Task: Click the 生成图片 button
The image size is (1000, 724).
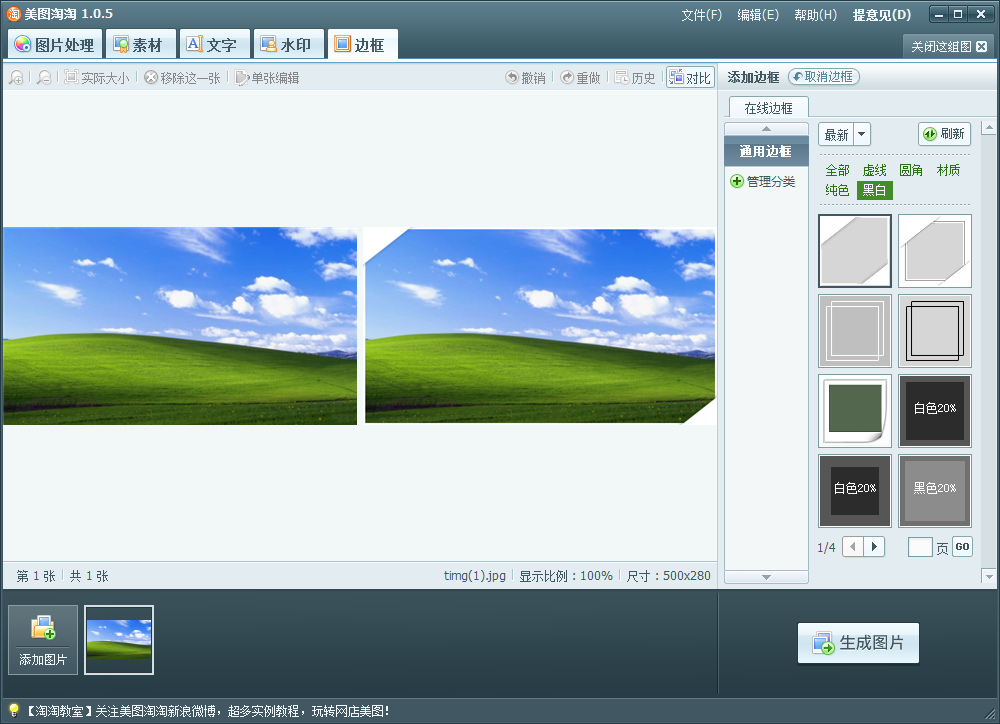Action: (x=858, y=643)
